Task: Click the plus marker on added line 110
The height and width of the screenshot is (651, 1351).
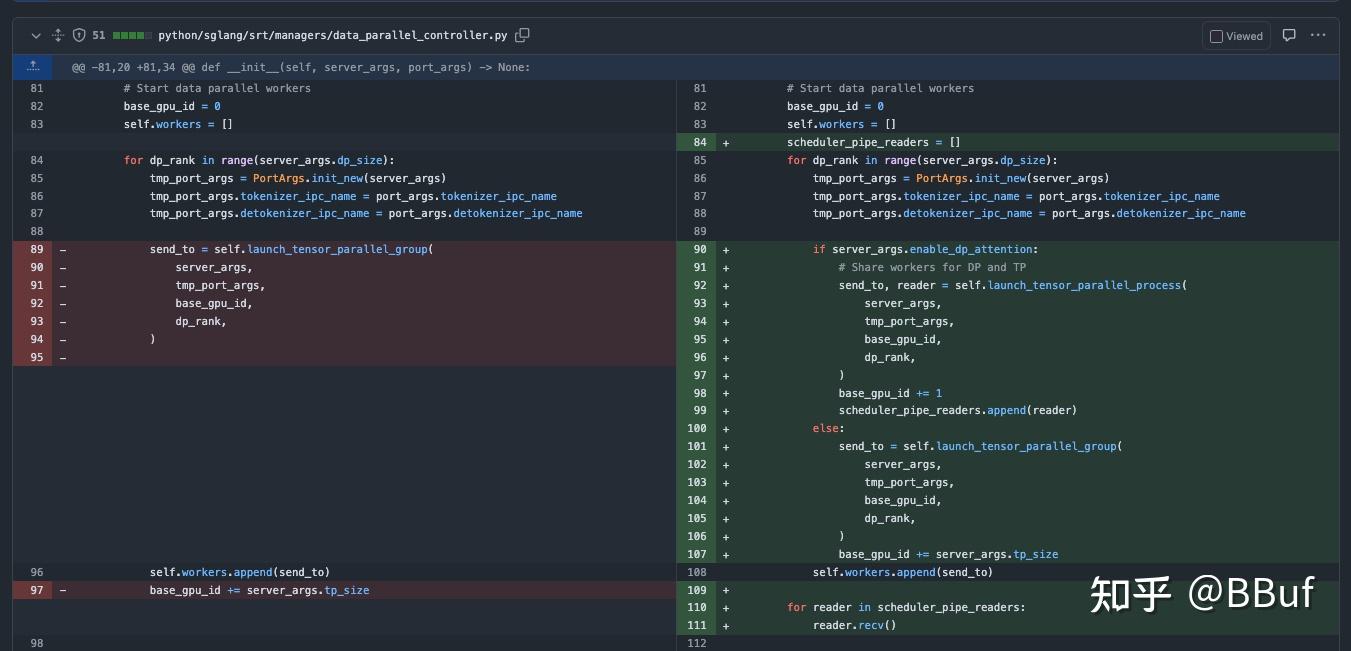Action: coord(726,608)
